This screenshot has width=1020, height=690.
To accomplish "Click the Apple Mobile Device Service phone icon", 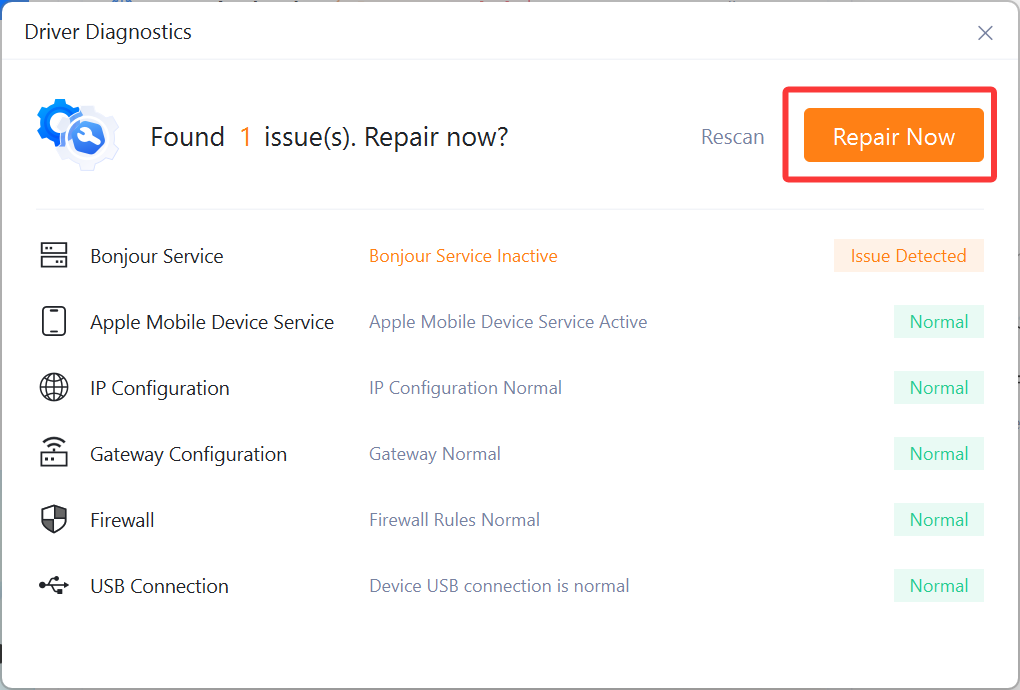I will (54, 321).
